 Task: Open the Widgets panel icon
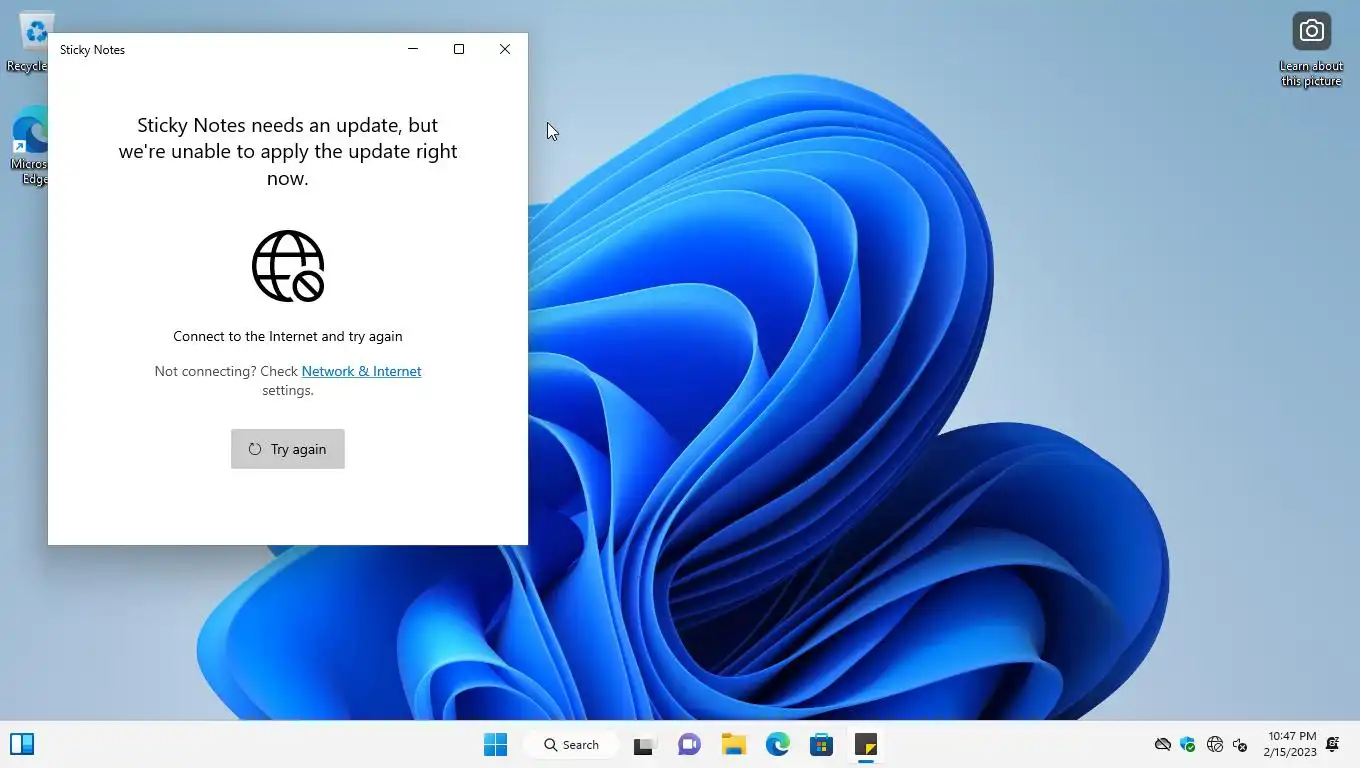pos(22,744)
